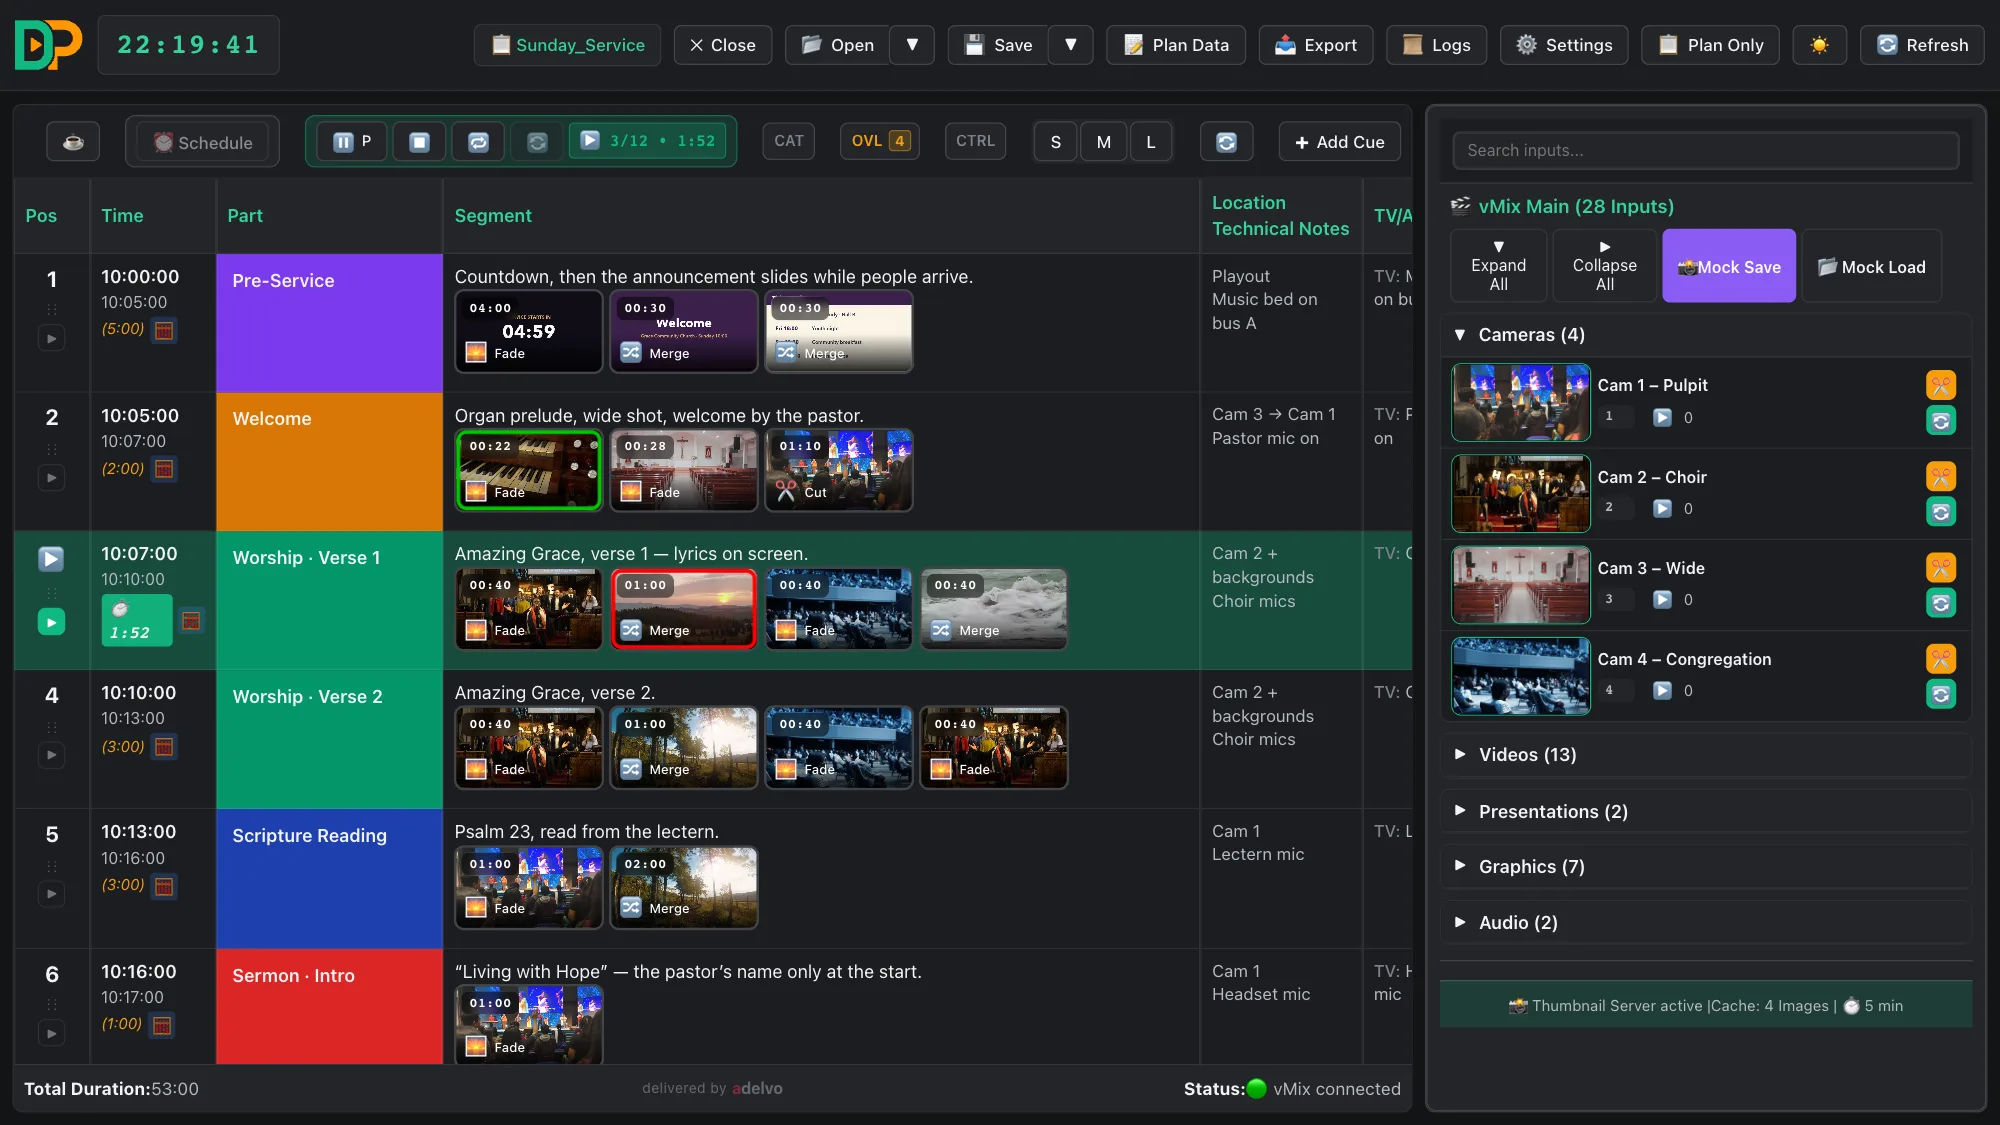Click the Mock Load button

1871,267
